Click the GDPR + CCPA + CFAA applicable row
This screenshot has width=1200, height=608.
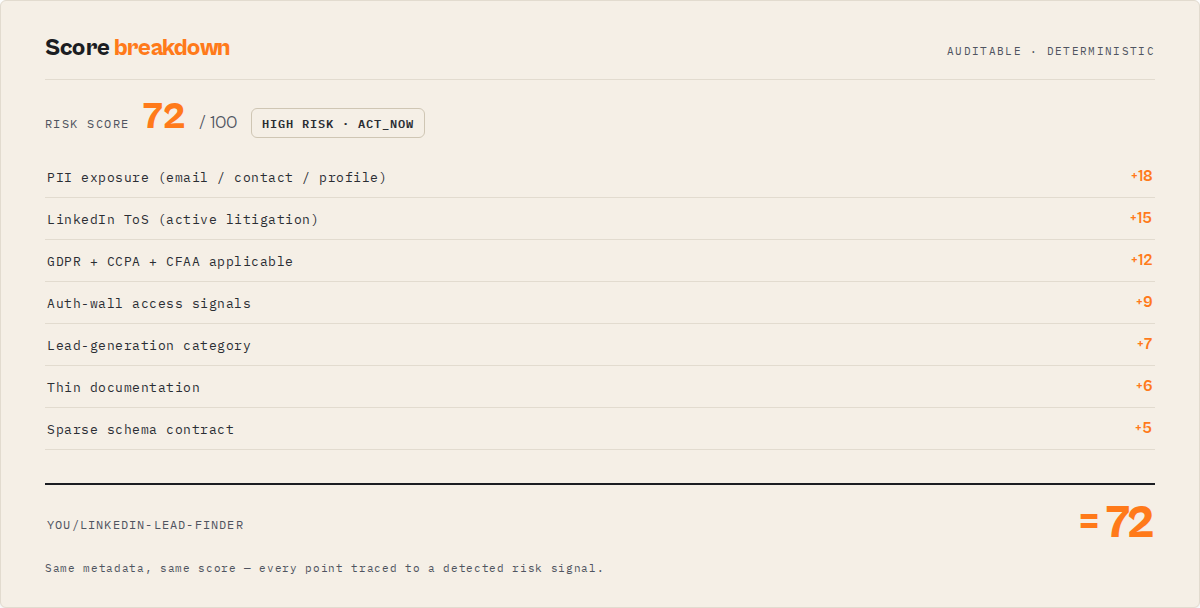[x=600, y=261]
